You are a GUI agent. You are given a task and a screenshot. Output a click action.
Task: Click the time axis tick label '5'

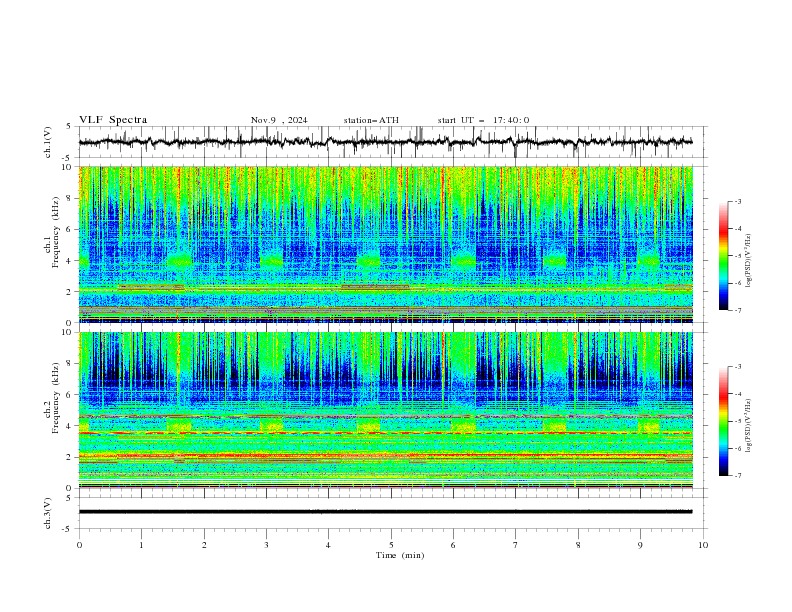pos(391,545)
